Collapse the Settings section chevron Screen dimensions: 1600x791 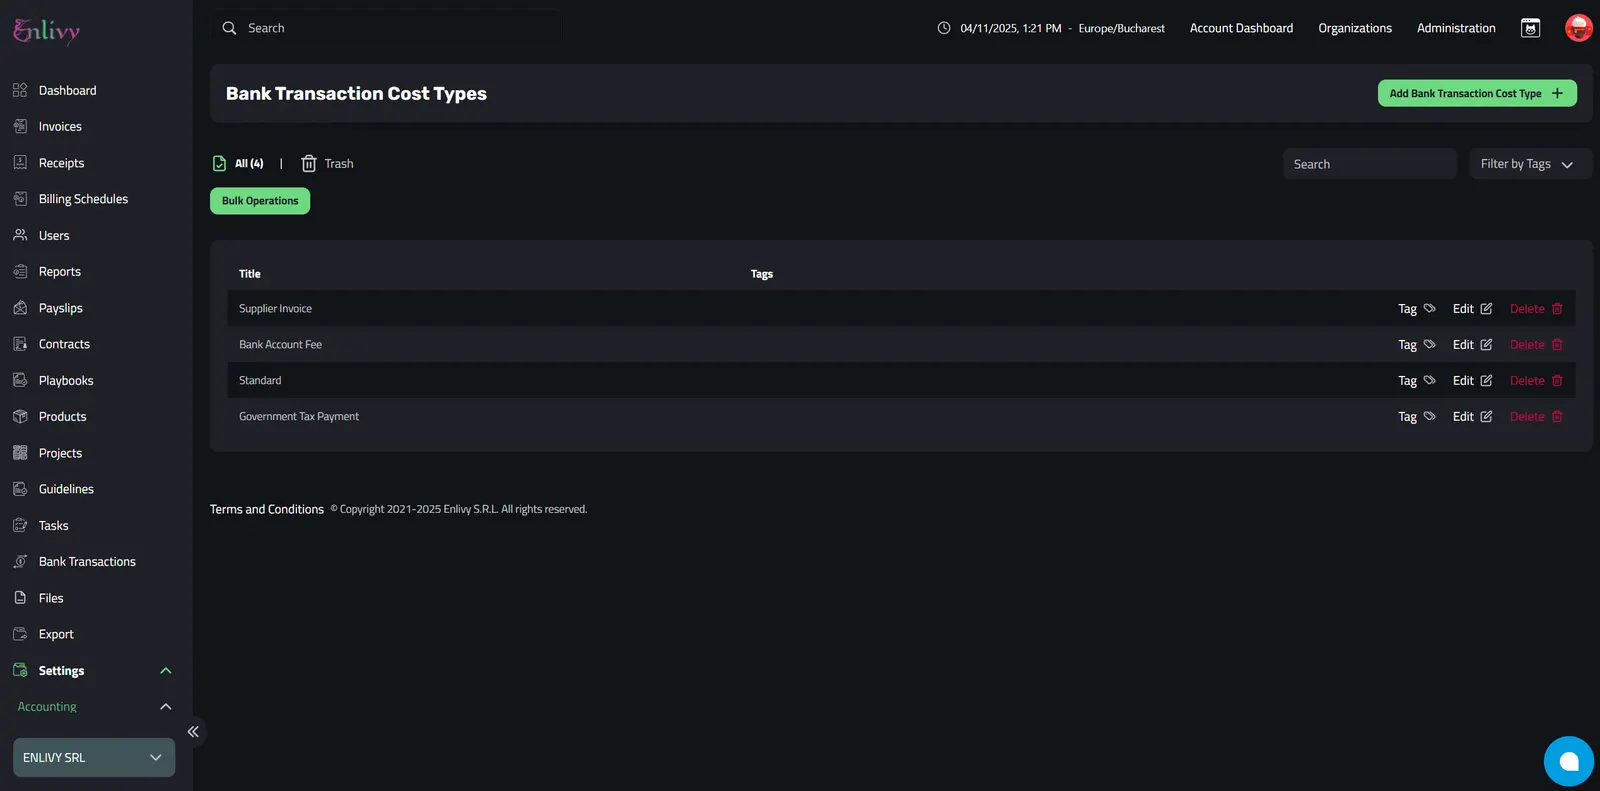tap(166, 671)
